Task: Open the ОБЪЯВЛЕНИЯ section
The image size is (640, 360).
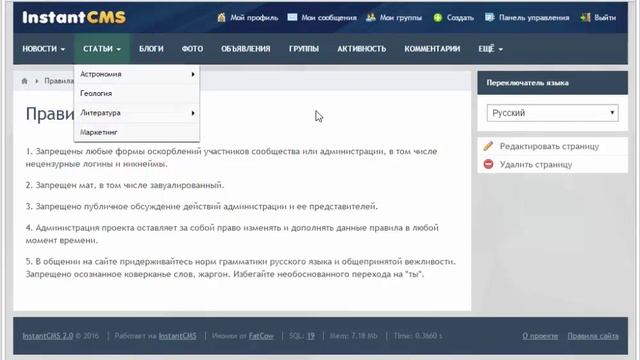Action: pos(246,49)
